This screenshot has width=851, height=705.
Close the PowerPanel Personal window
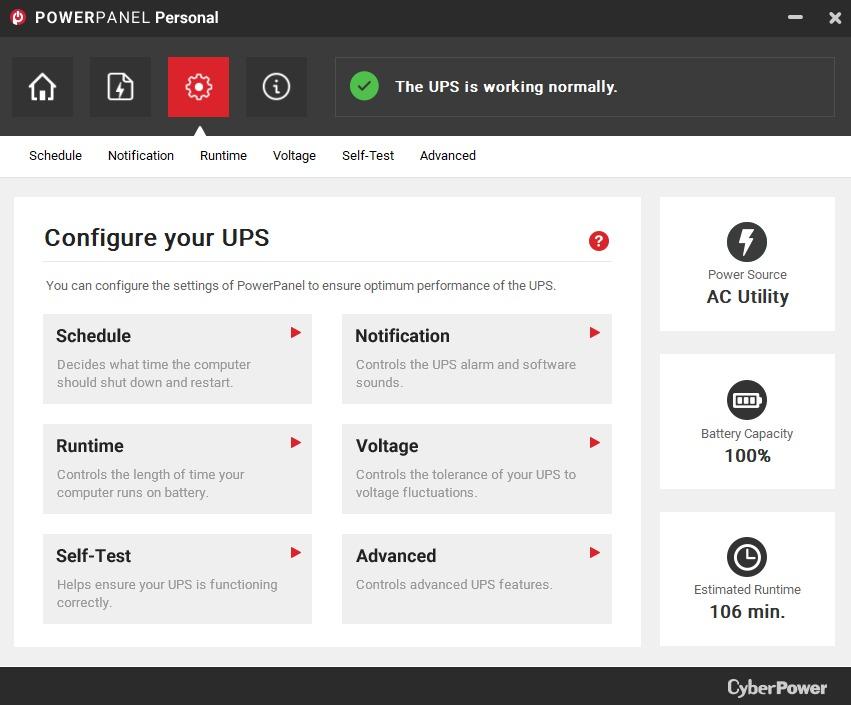coord(835,18)
